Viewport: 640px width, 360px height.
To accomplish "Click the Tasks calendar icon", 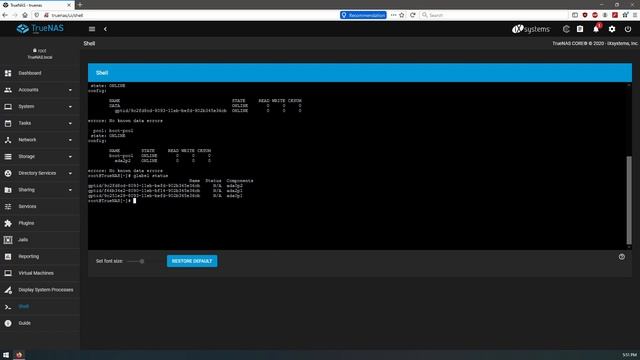I will [x=8, y=123].
